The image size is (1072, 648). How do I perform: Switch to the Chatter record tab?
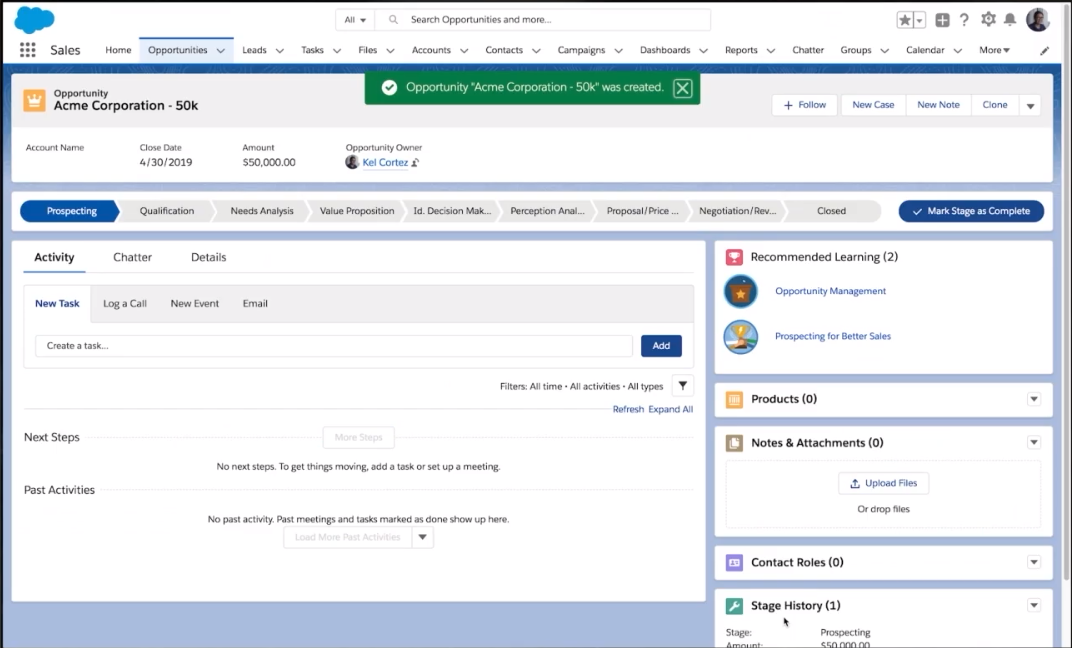click(x=133, y=257)
